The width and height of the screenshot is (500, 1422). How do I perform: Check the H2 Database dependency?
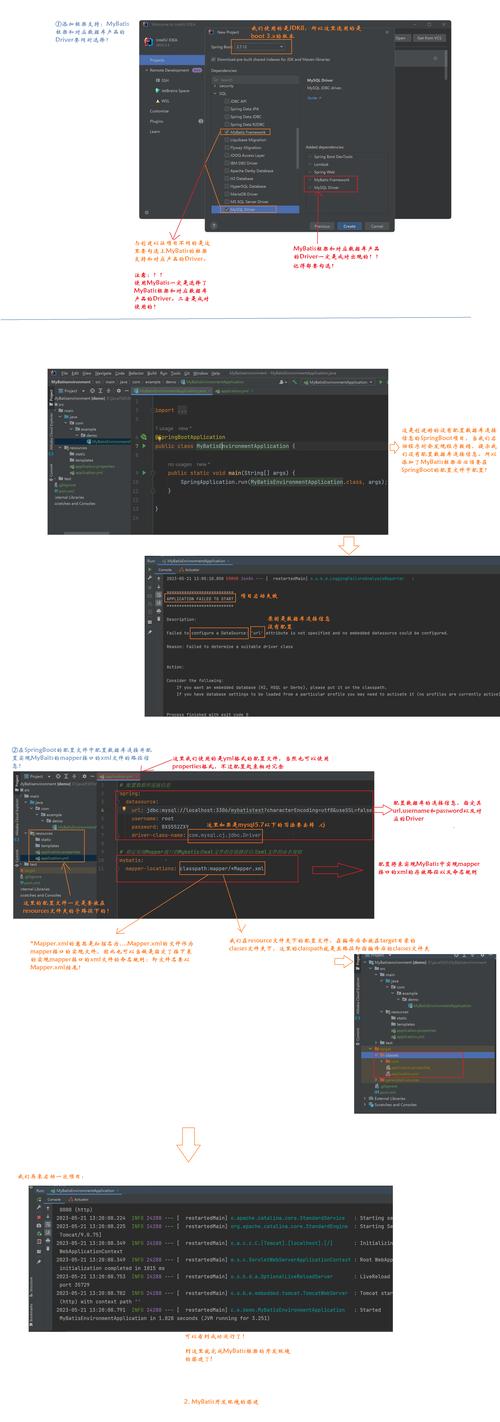click(226, 178)
